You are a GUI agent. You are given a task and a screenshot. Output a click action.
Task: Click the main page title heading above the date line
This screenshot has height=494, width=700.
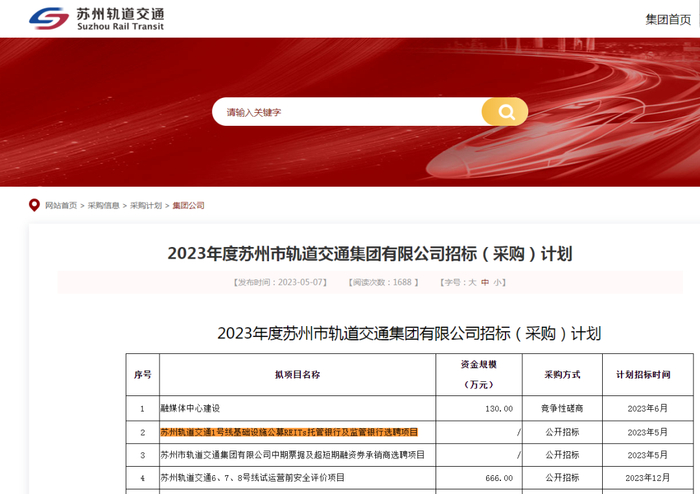[370, 253]
